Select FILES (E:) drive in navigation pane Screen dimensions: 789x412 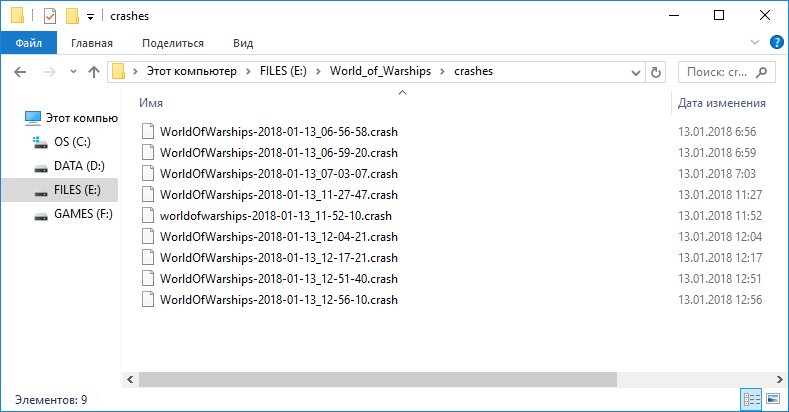(x=60, y=190)
